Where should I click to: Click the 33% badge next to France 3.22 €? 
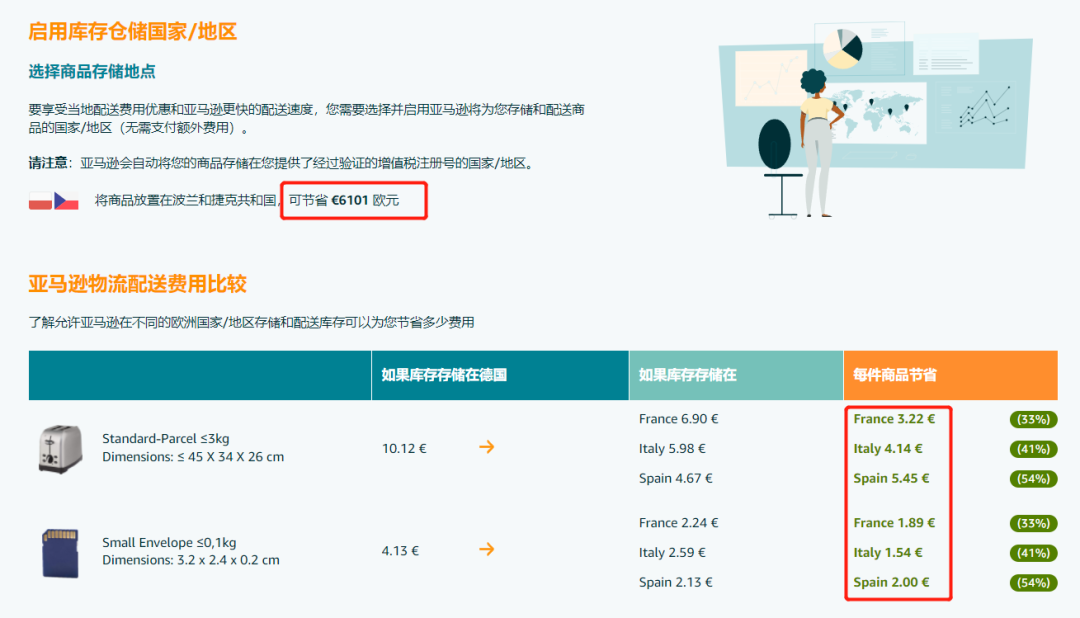pos(1033,420)
